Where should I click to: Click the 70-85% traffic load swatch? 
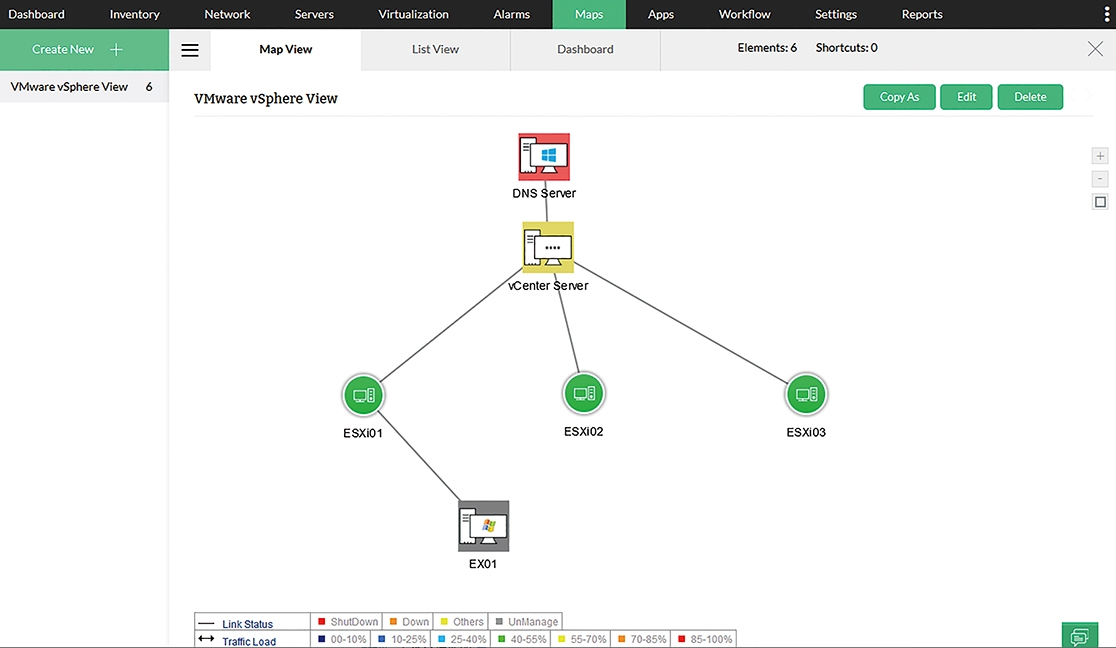pos(621,639)
